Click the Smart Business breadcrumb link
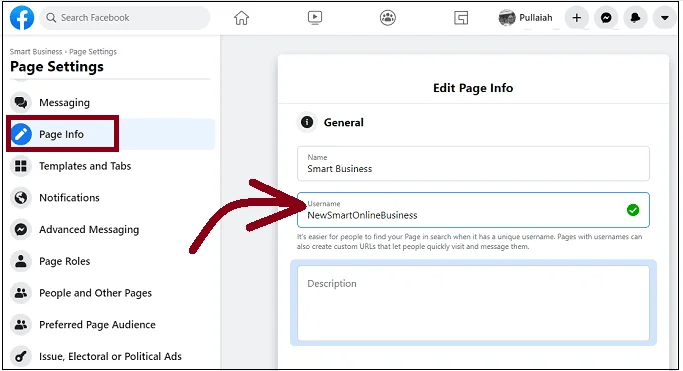 click(x=36, y=51)
